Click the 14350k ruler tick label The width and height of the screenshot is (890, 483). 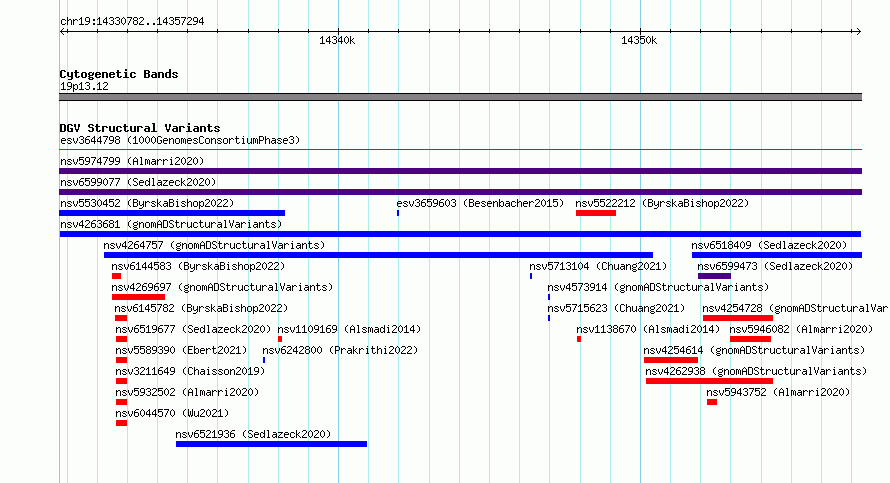[x=639, y=40]
